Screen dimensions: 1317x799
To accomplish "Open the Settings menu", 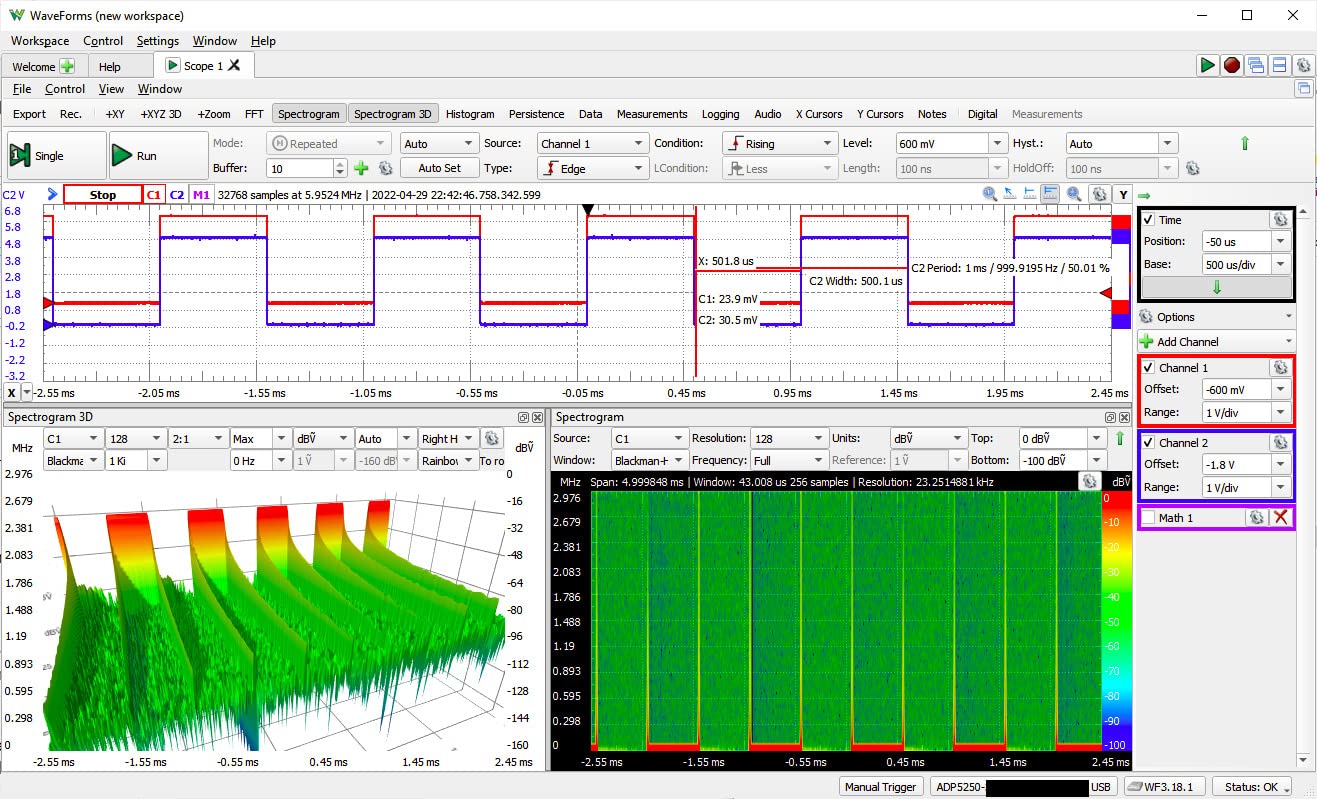I will (158, 41).
